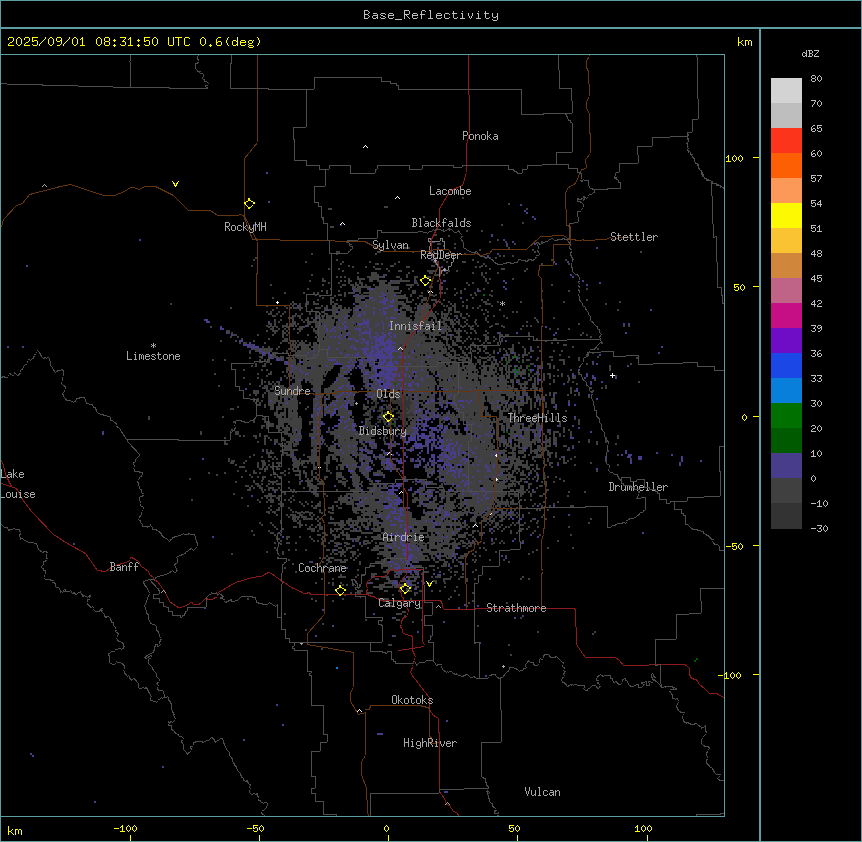The image size is (862, 842).
Task: Click the RedDeer city label
Action: click(440, 255)
